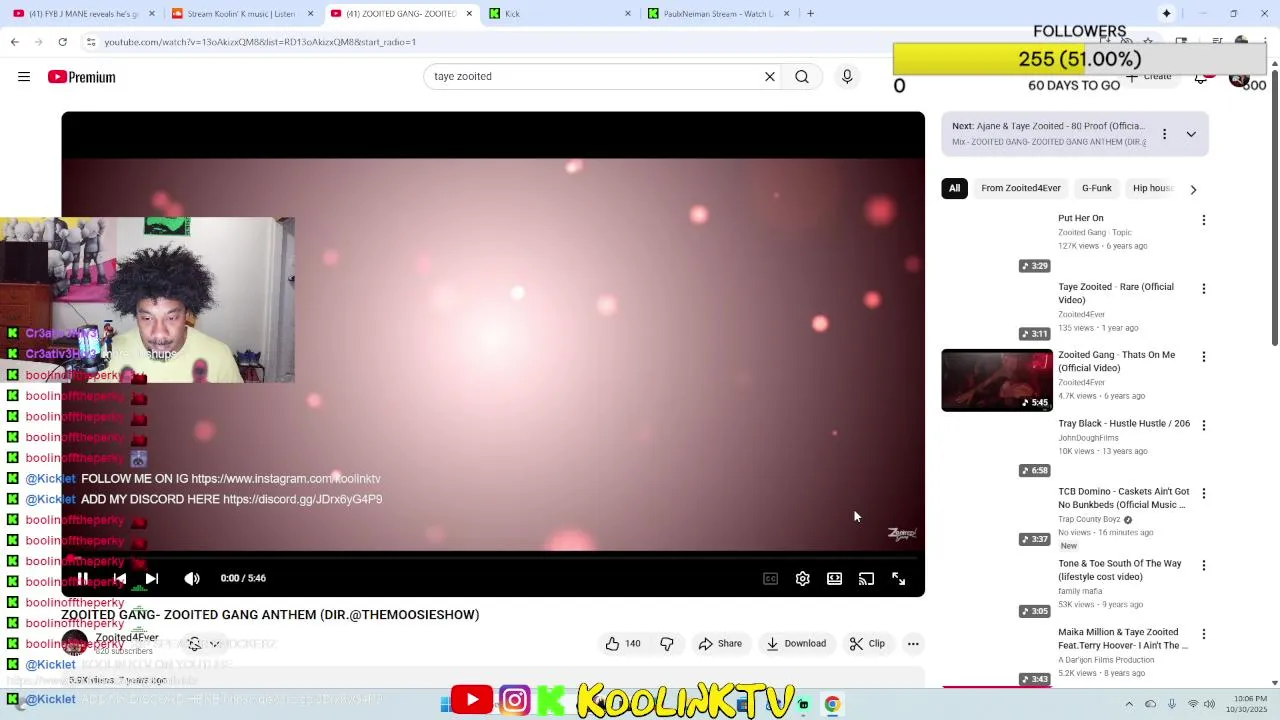Select the 'Hip house' filter chip
The image size is (1280, 720).
point(1153,188)
